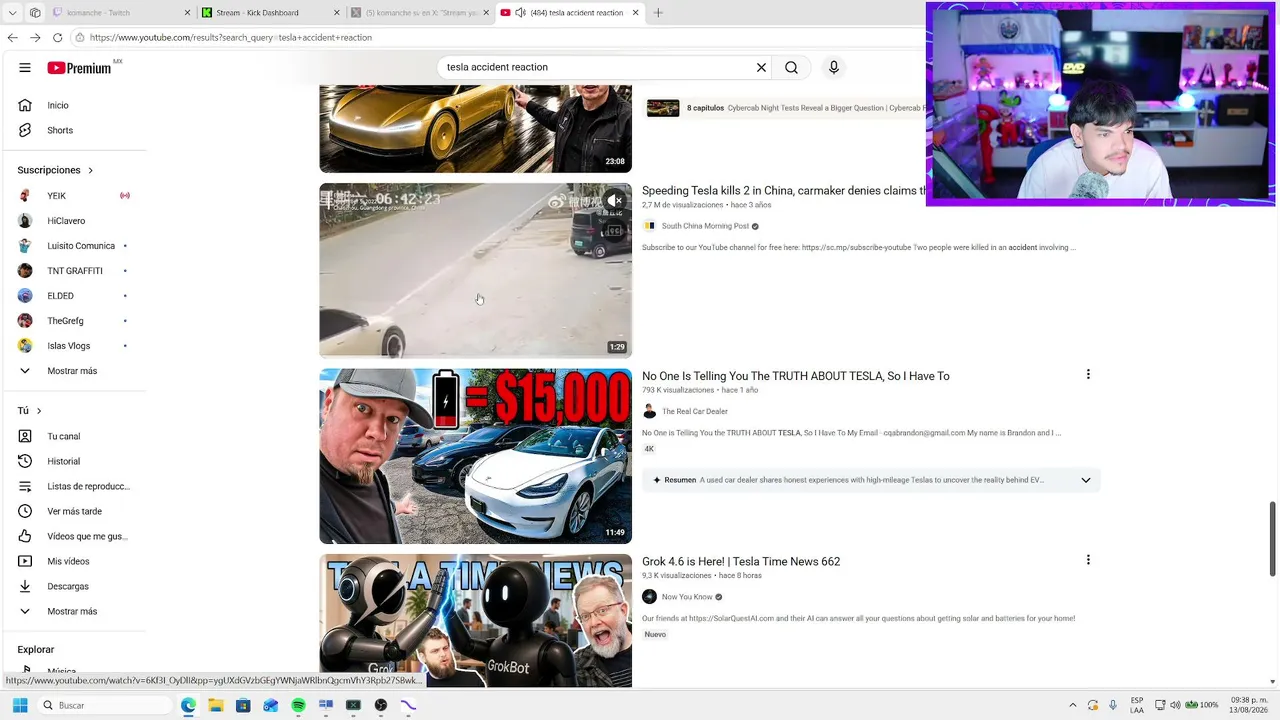Unmute the Speeding Tesla preview video
Viewport: 1280px width, 720px height.
[615, 201]
